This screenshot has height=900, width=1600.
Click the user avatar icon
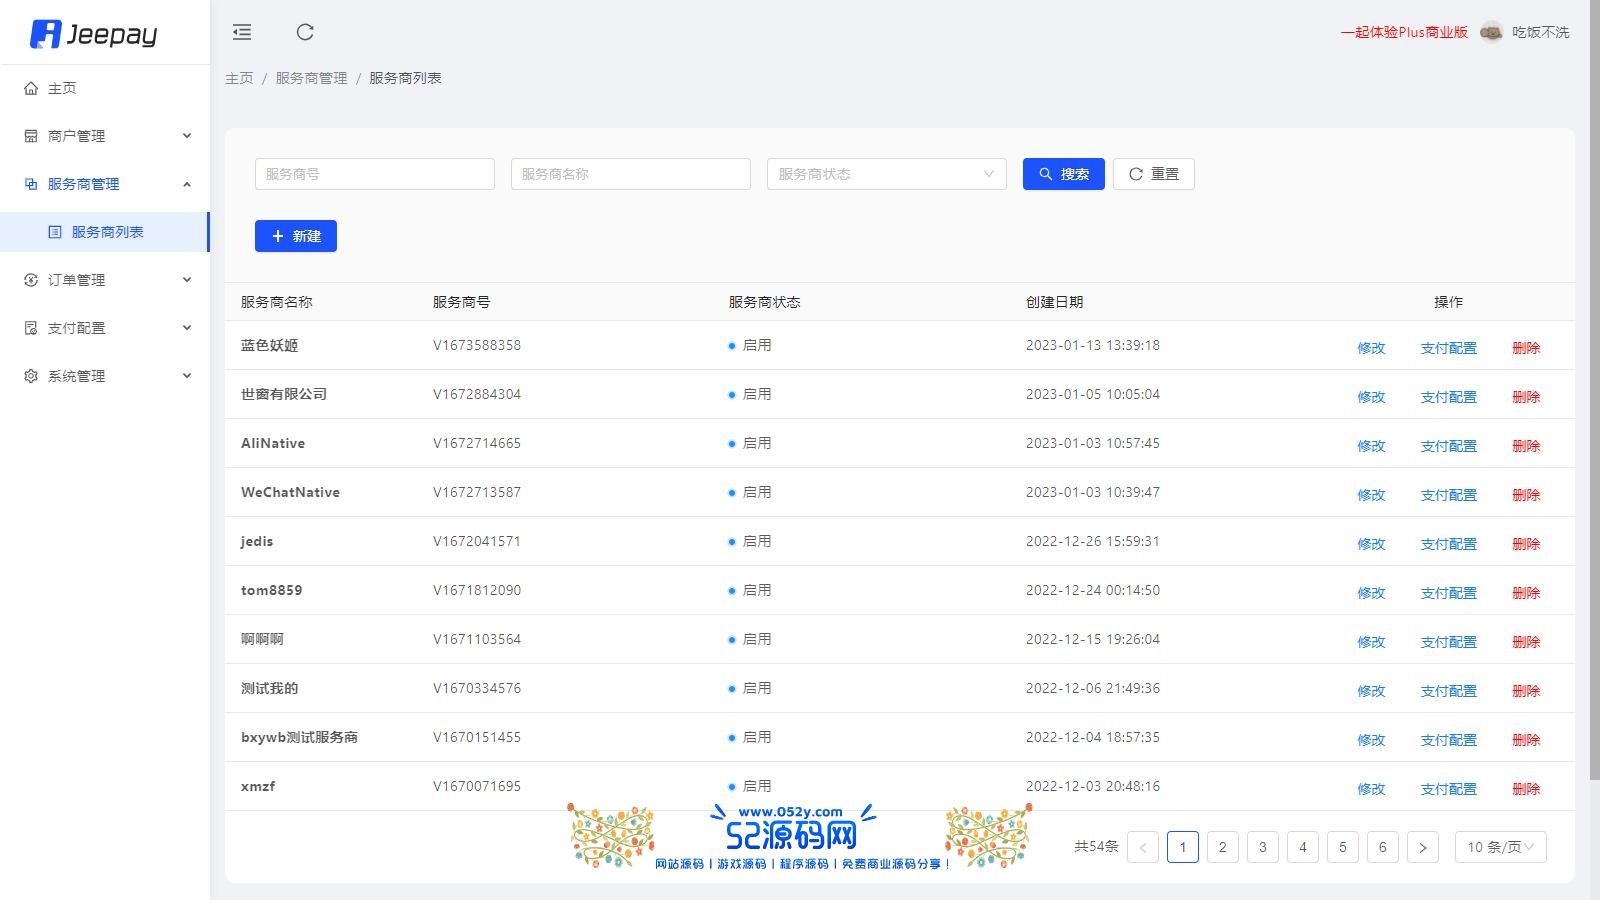(1491, 32)
